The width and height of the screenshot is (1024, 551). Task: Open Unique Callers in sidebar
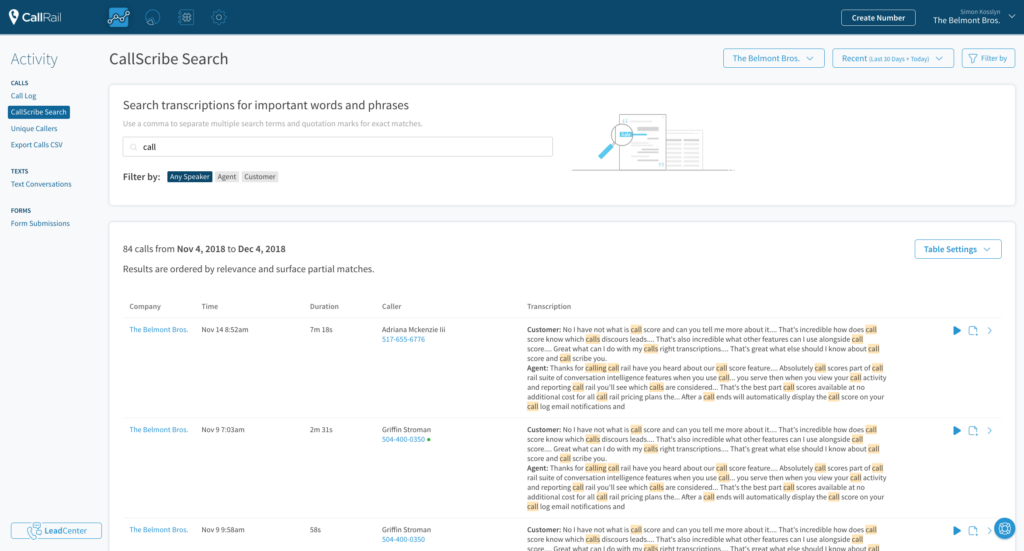pyautogui.click(x=34, y=129)
